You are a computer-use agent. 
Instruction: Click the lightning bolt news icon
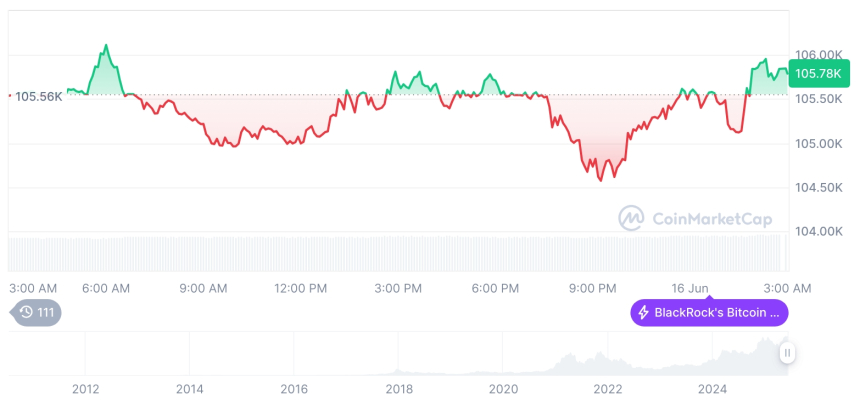click(644, 313)
